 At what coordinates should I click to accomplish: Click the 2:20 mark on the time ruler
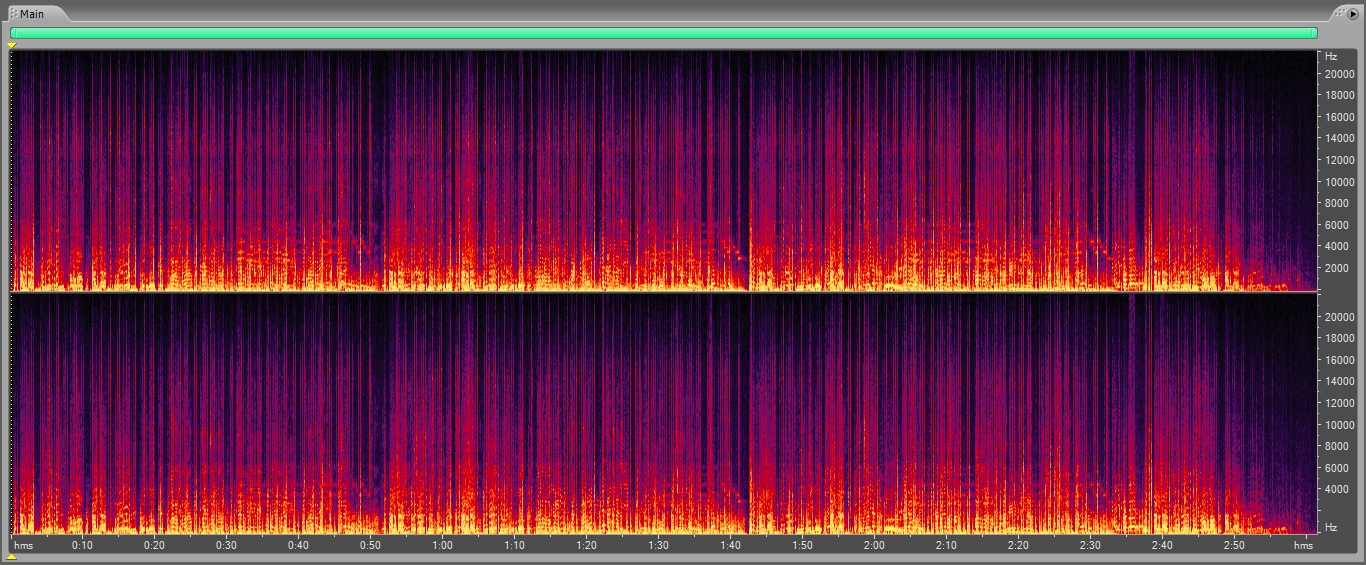point(1019,545)
